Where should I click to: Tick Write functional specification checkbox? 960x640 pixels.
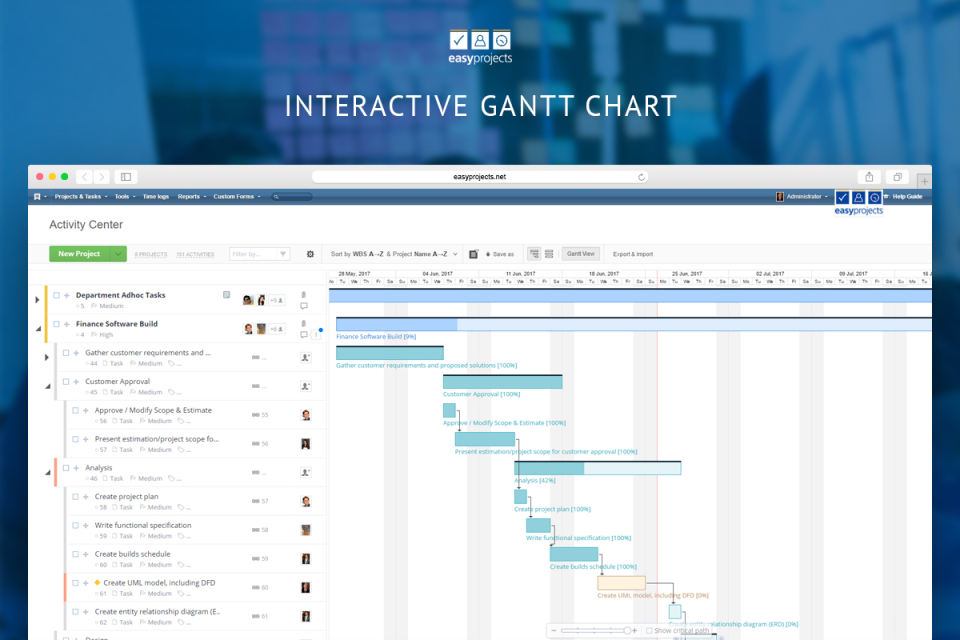coord(75,525)
